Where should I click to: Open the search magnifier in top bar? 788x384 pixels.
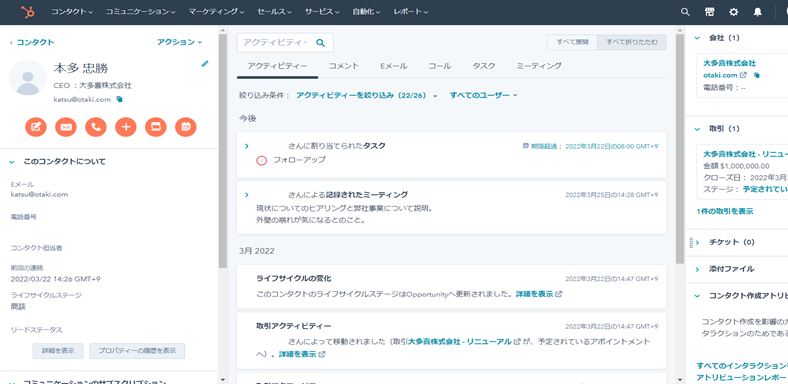pyautogui.click(x=685, y=12)
